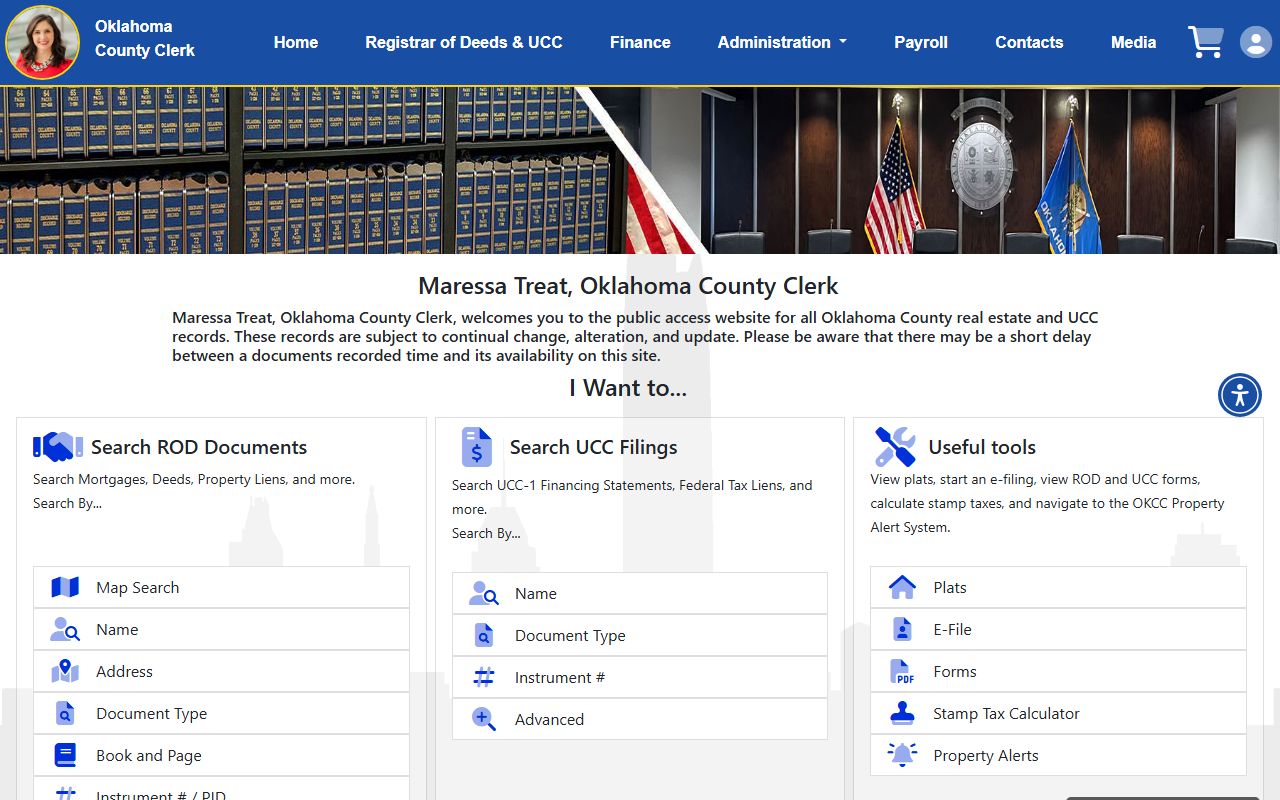Screen dimensions: 1280x800
Task: Click the I Want to... heading
Action: (628, 388)
